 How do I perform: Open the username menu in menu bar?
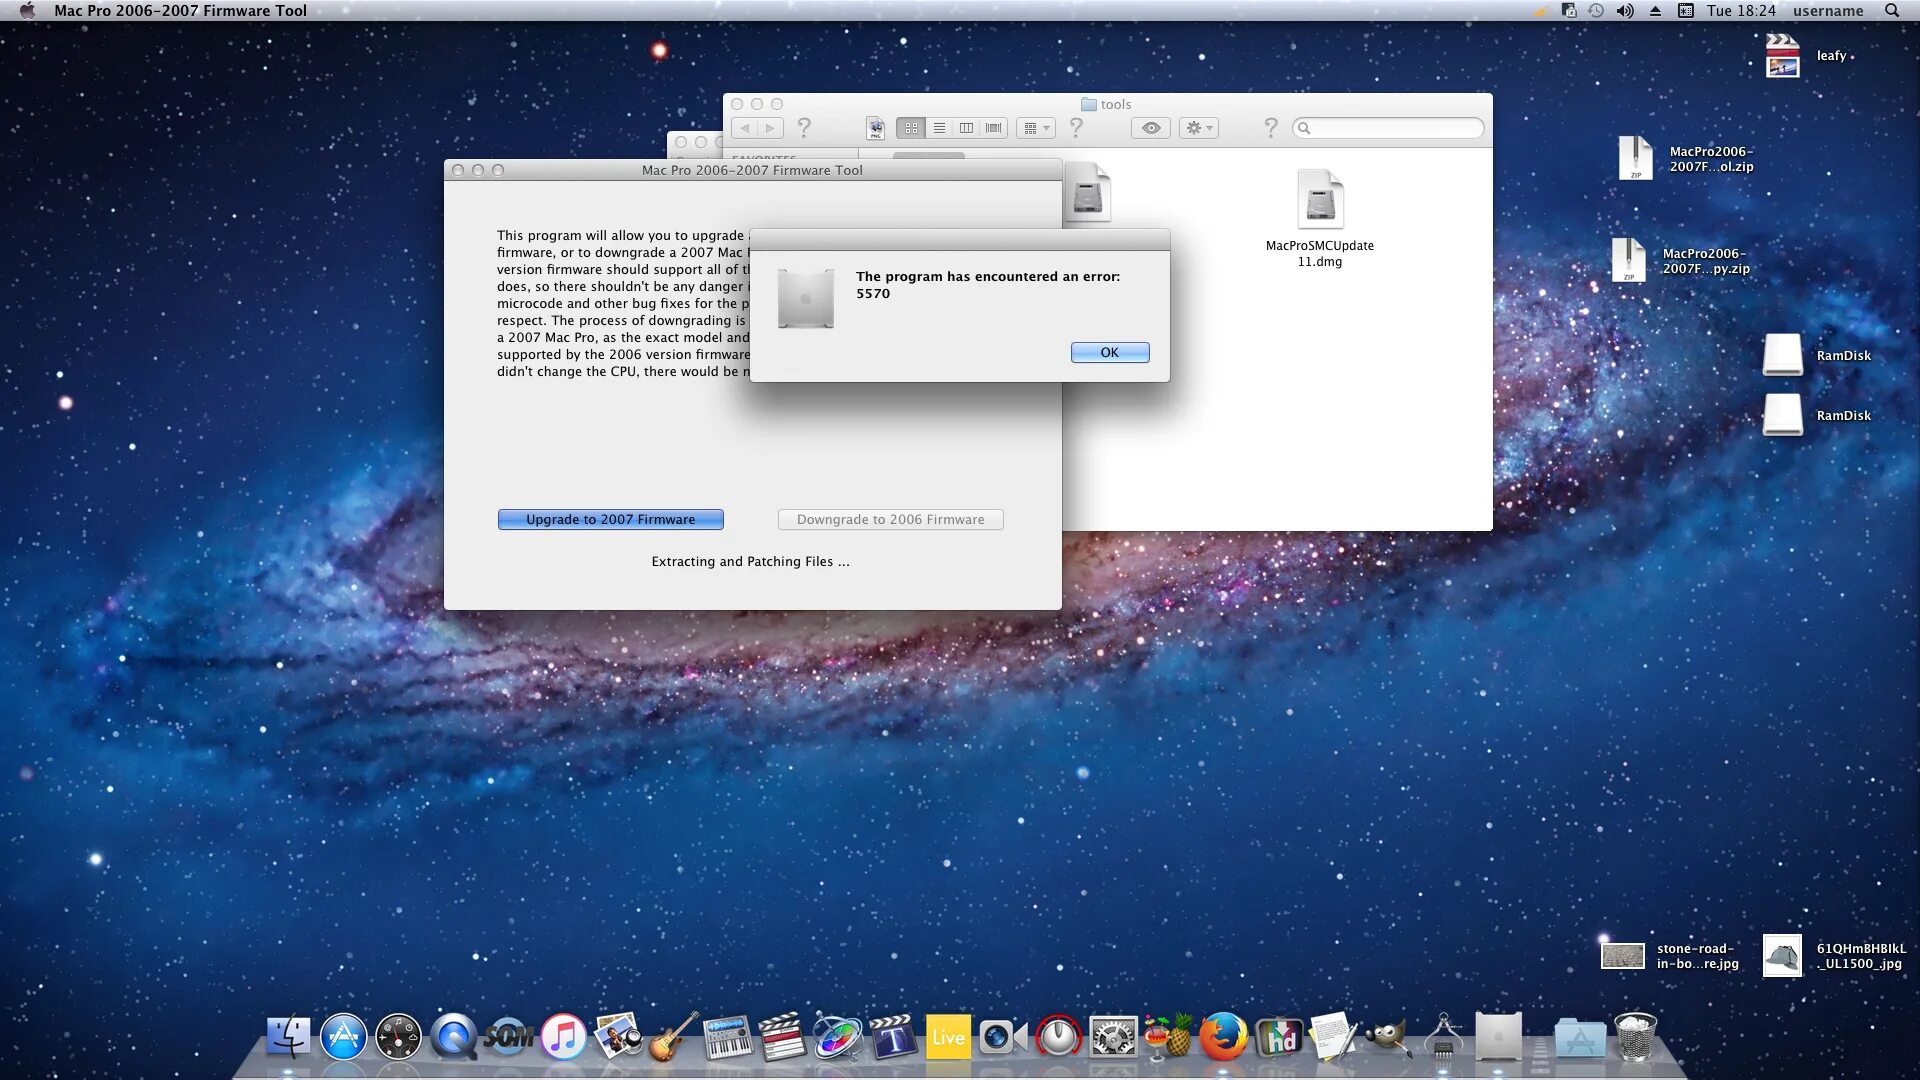point(1828,10)
